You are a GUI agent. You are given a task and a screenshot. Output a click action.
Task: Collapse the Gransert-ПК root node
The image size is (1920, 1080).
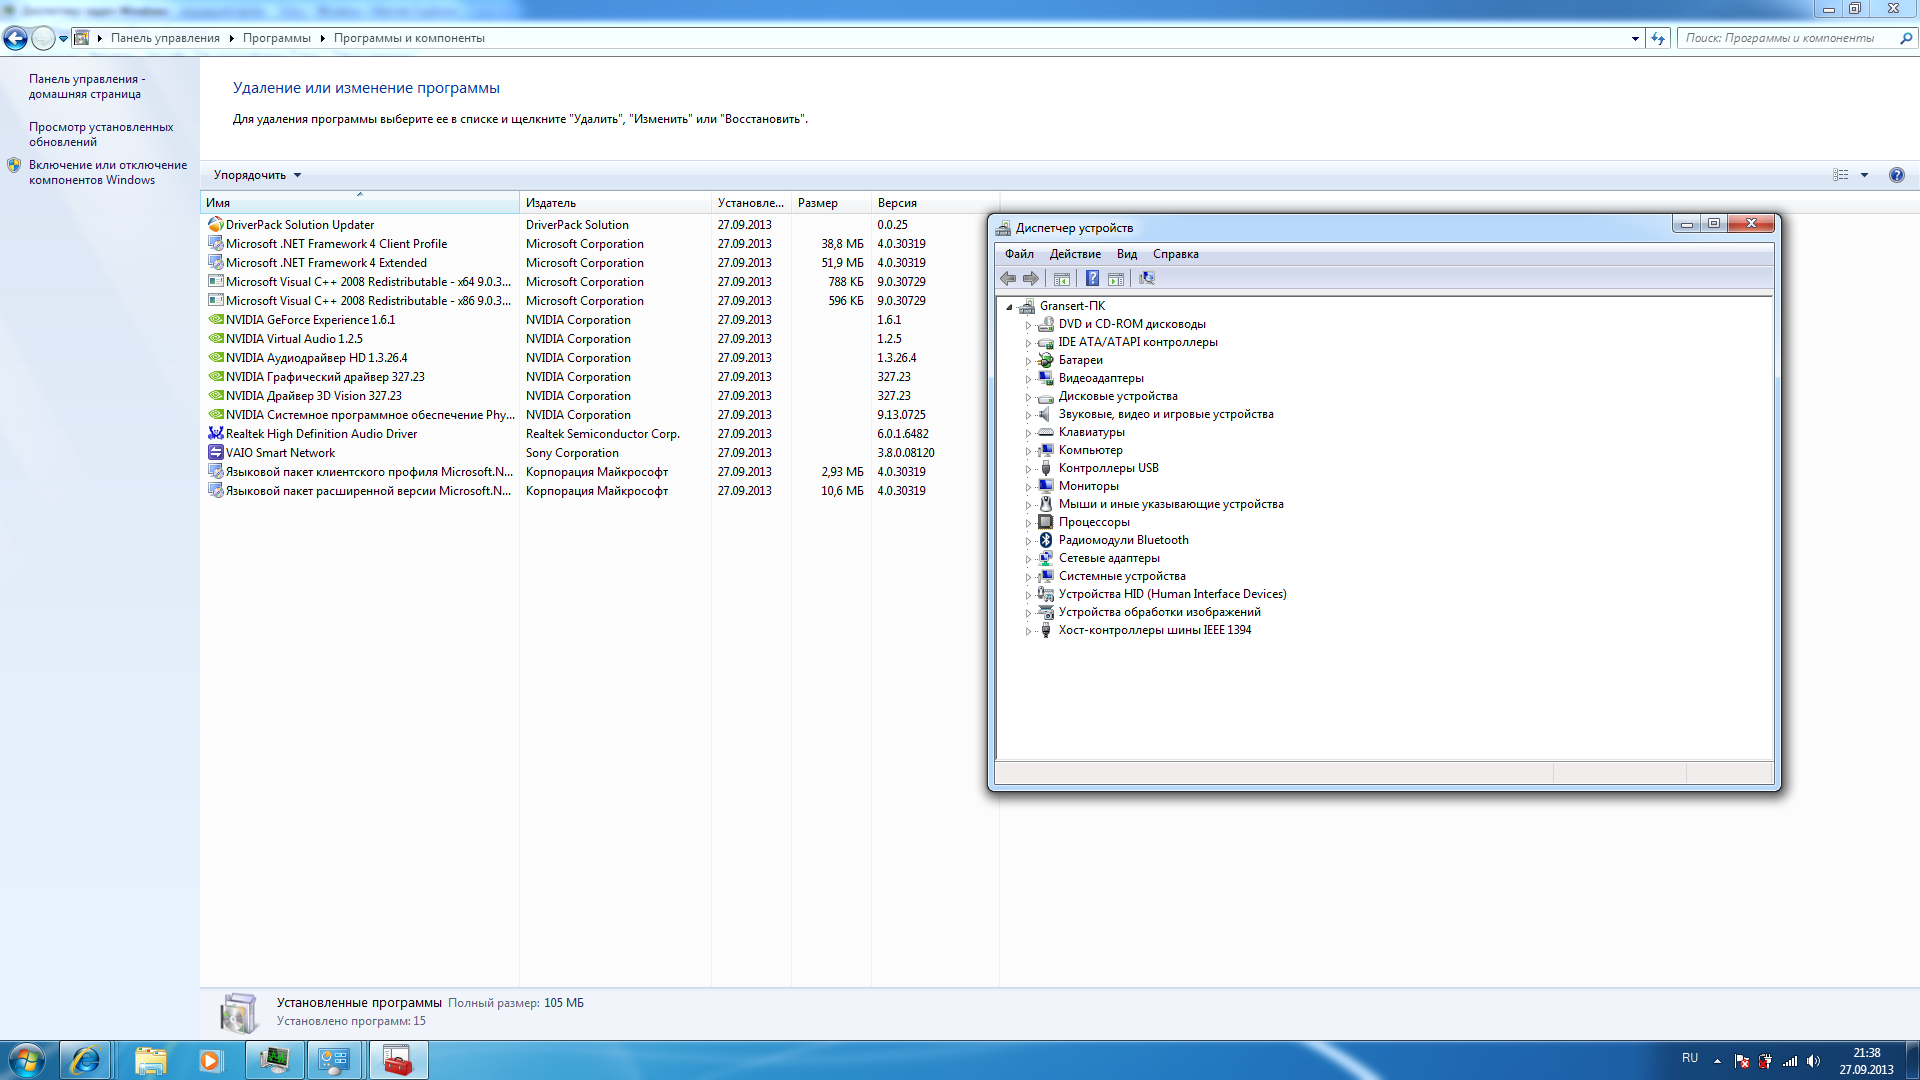(x=1009, y=307)
